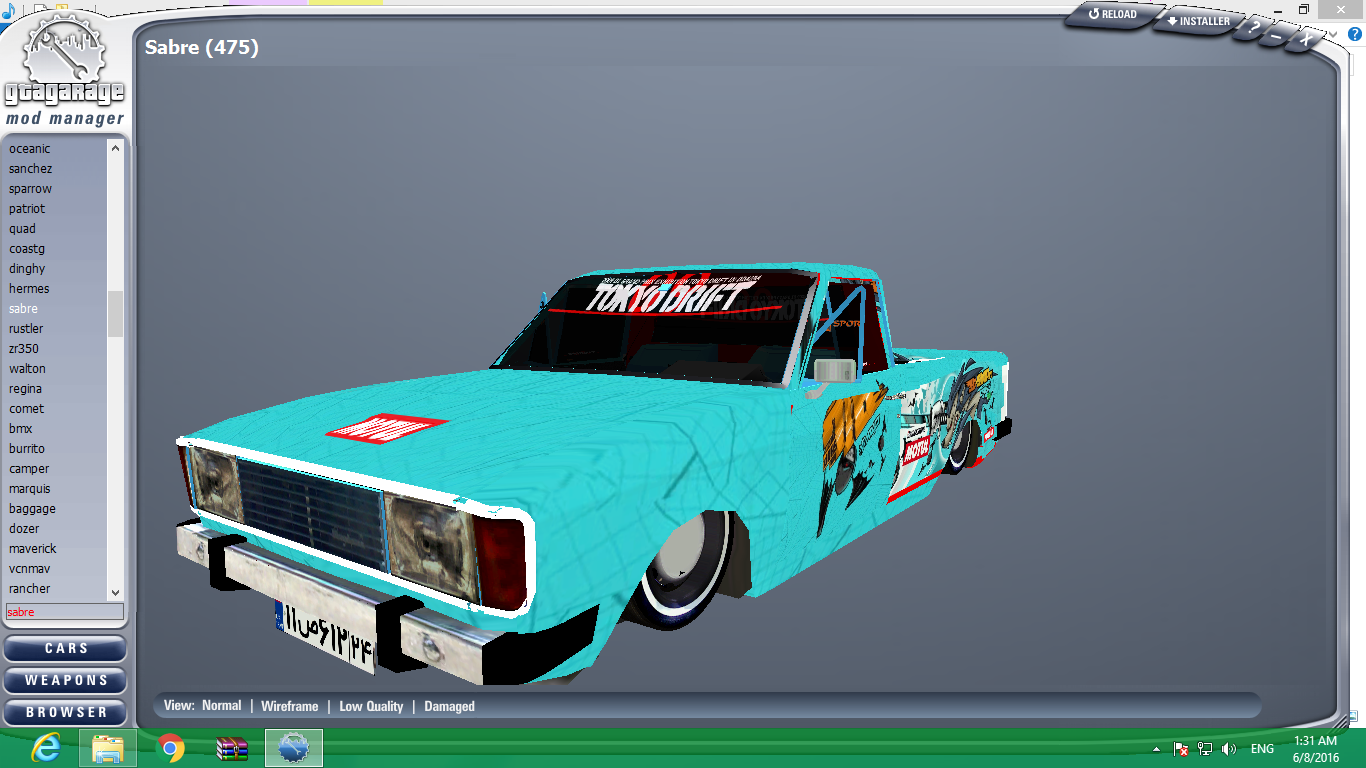The width and height of the screenshot is (1366, 768).
Task: Switch to Low Quality view
Action: tap(371, 706)
